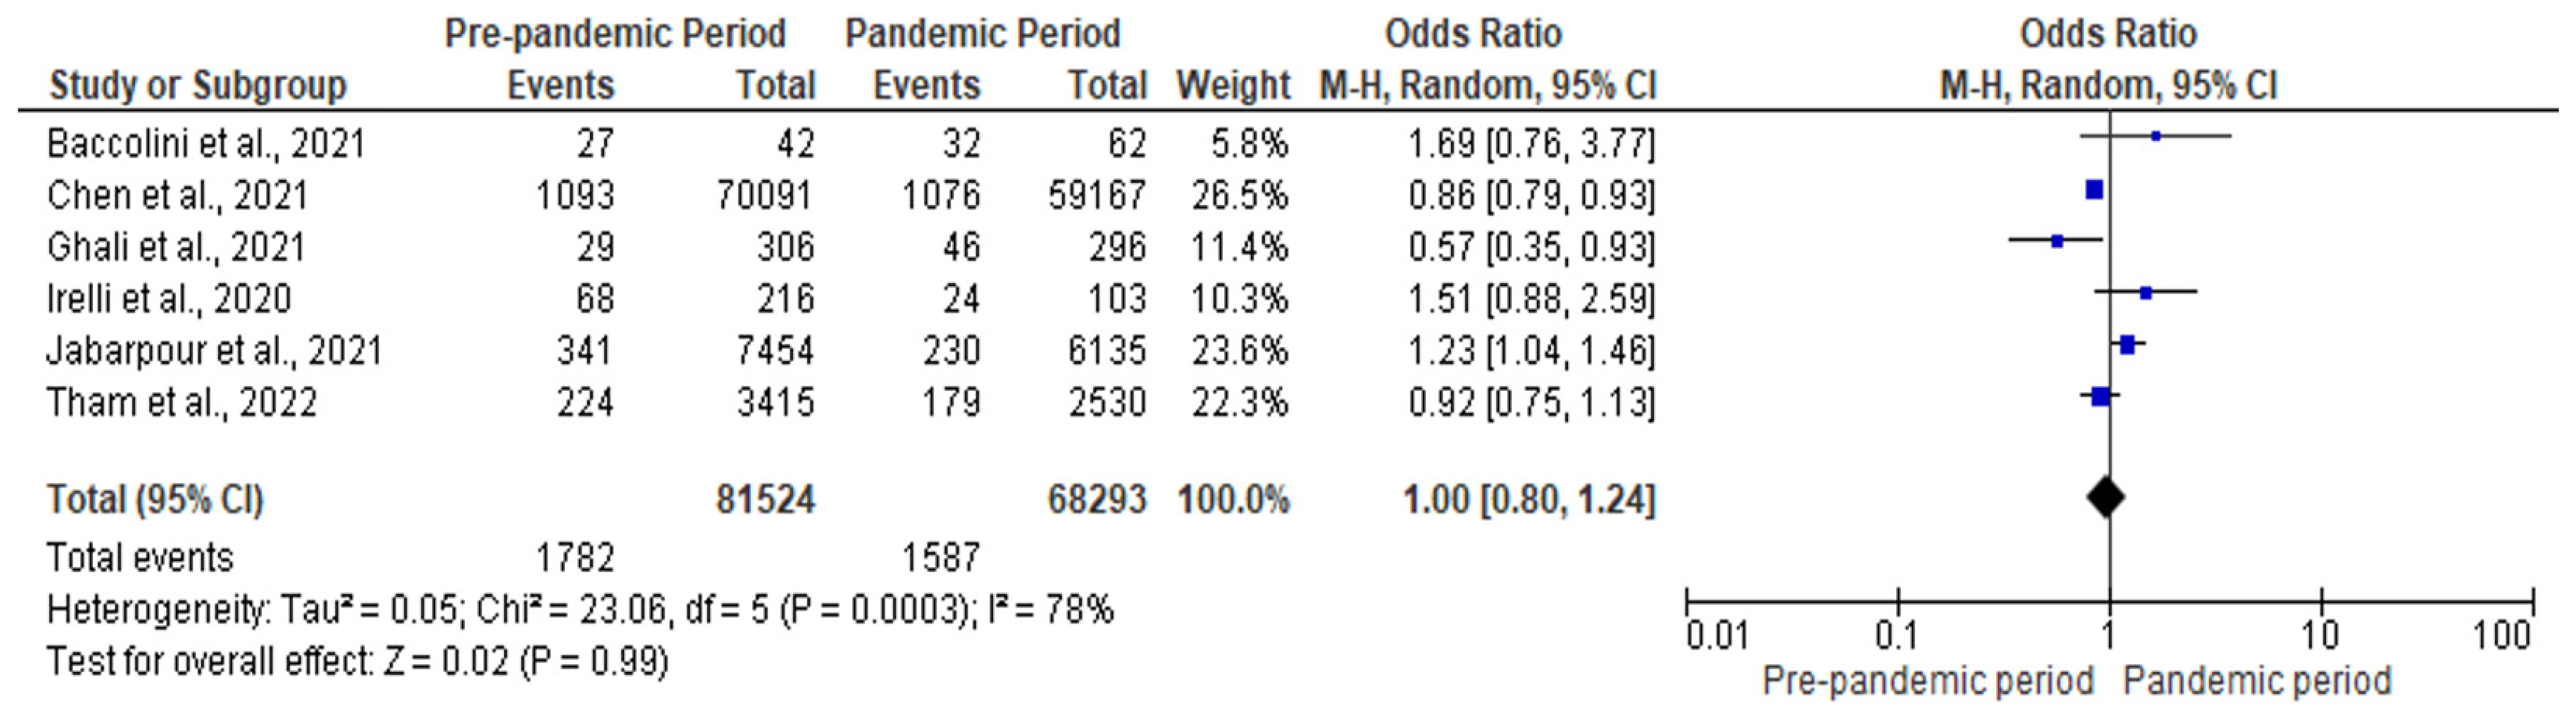The height and width of the screenshot is (717, 2576).
Task: Click the Jabarpour et al., 2021 study label
Action: 214,350
